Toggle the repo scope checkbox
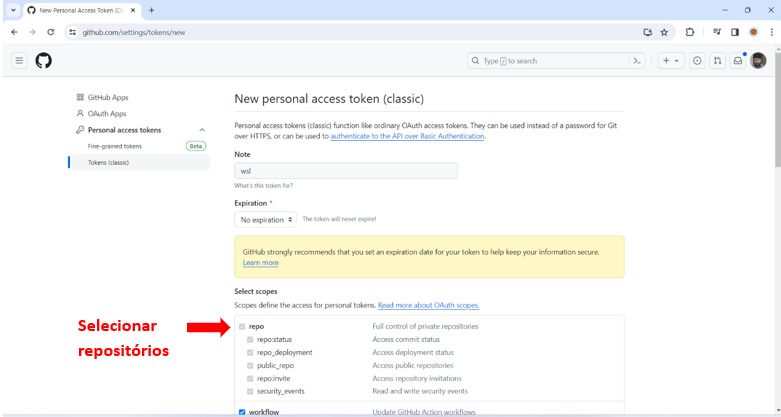 tap(242, 326)
